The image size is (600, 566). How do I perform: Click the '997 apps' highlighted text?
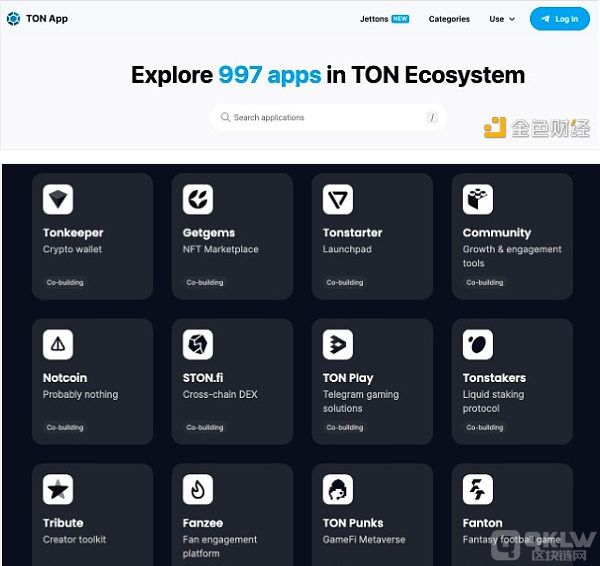[x=269, y=75]
